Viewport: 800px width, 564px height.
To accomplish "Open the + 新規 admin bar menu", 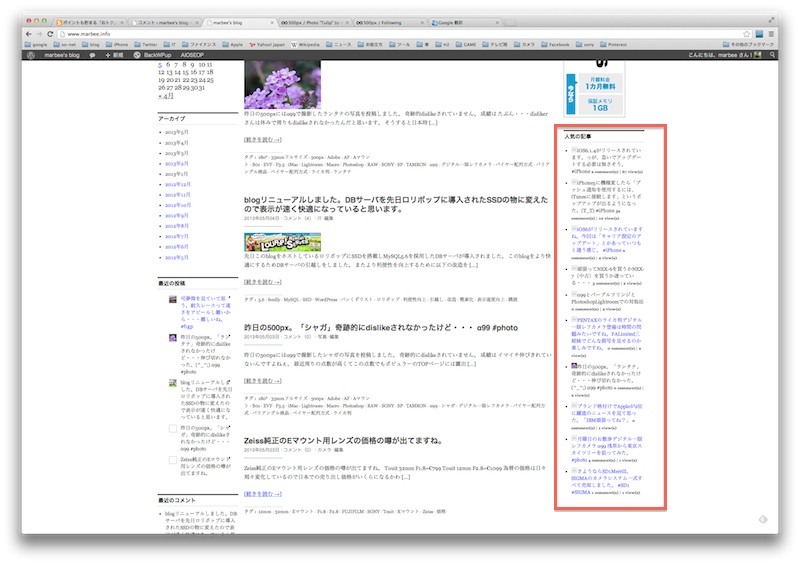I will (114, 55).
